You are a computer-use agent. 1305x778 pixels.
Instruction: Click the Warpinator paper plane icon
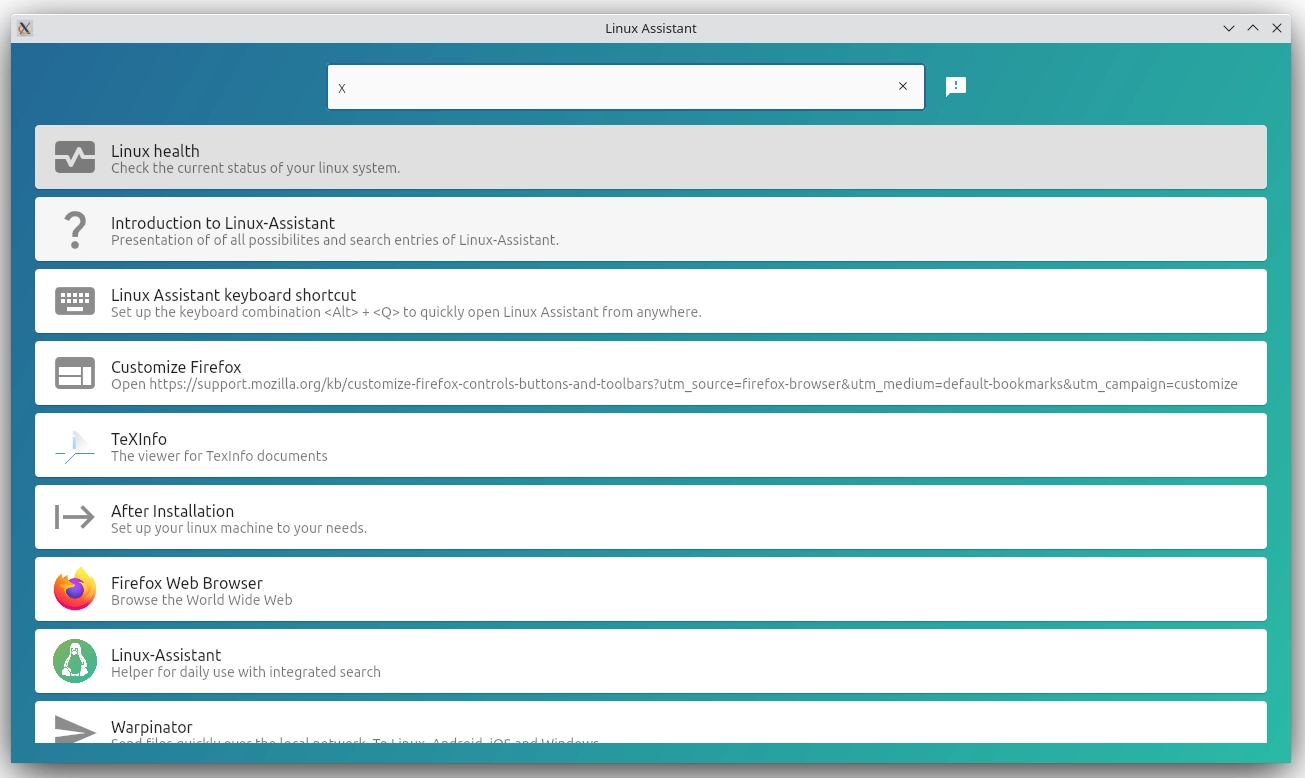coord(75,730)
